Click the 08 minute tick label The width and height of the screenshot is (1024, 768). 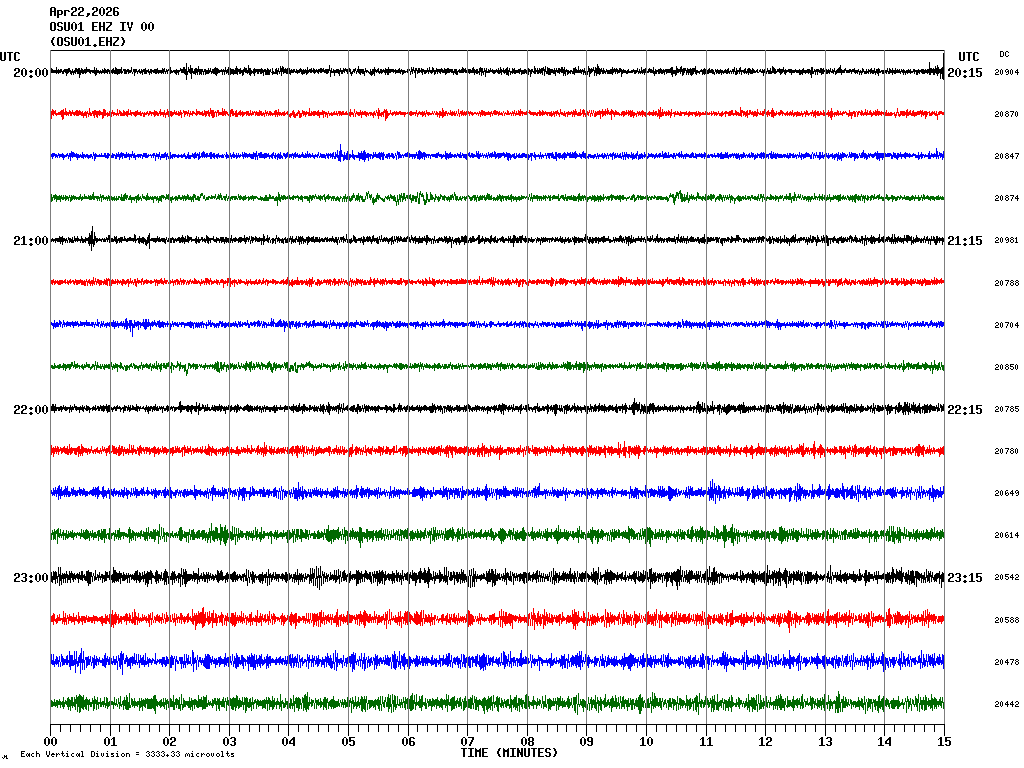(x=527, y=742)
